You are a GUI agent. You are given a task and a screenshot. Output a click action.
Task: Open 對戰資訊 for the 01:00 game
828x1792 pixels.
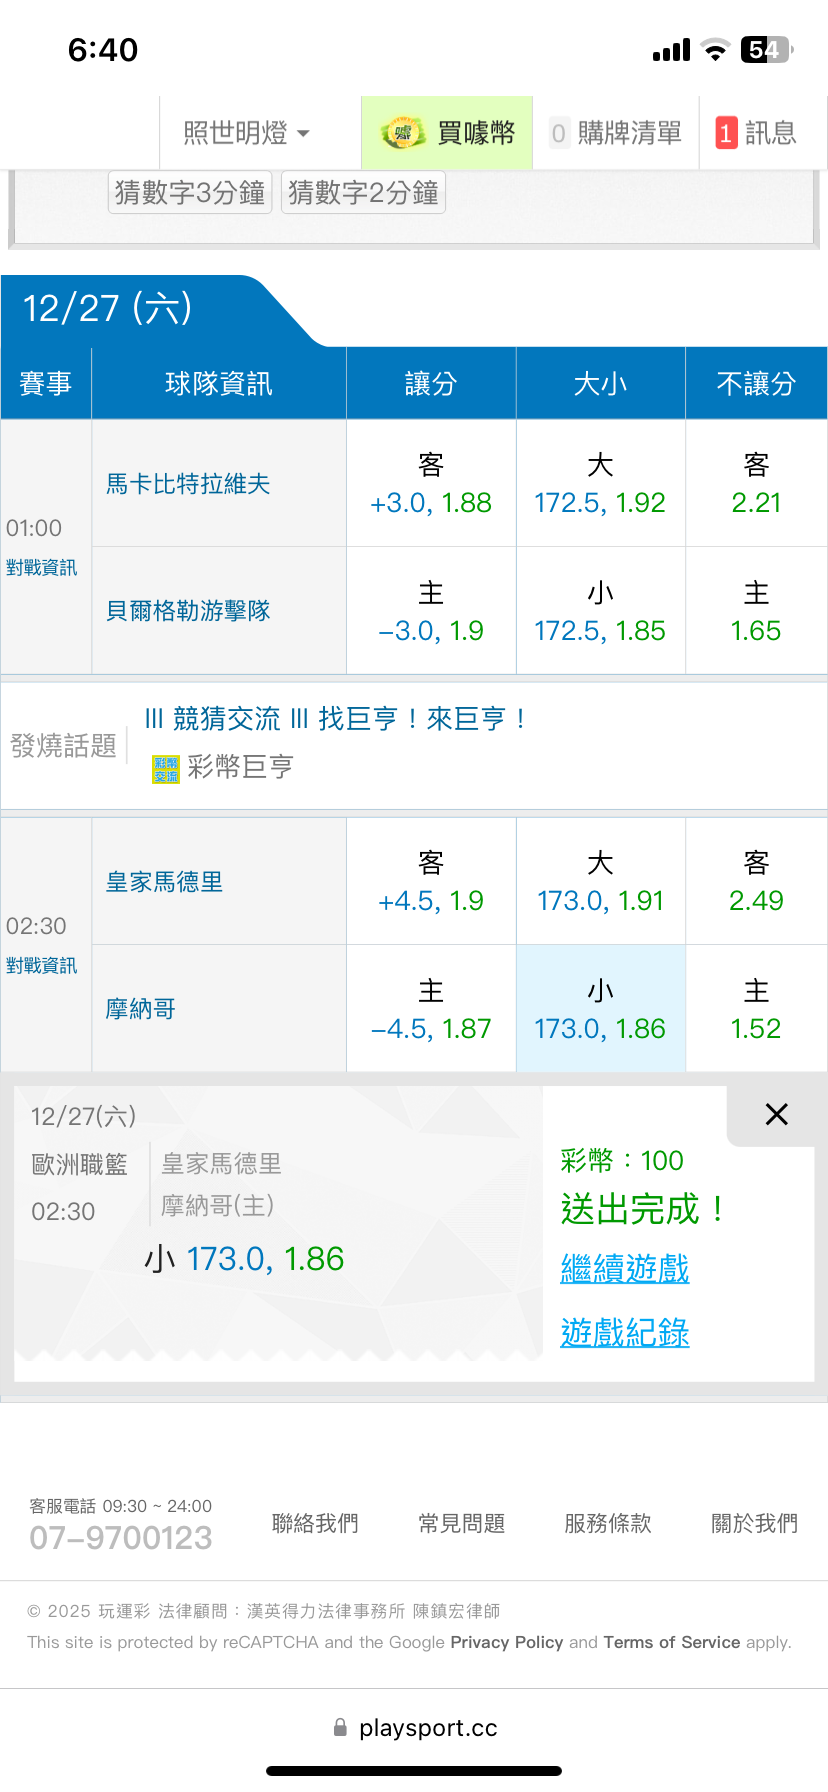click(x=42, y=568)
